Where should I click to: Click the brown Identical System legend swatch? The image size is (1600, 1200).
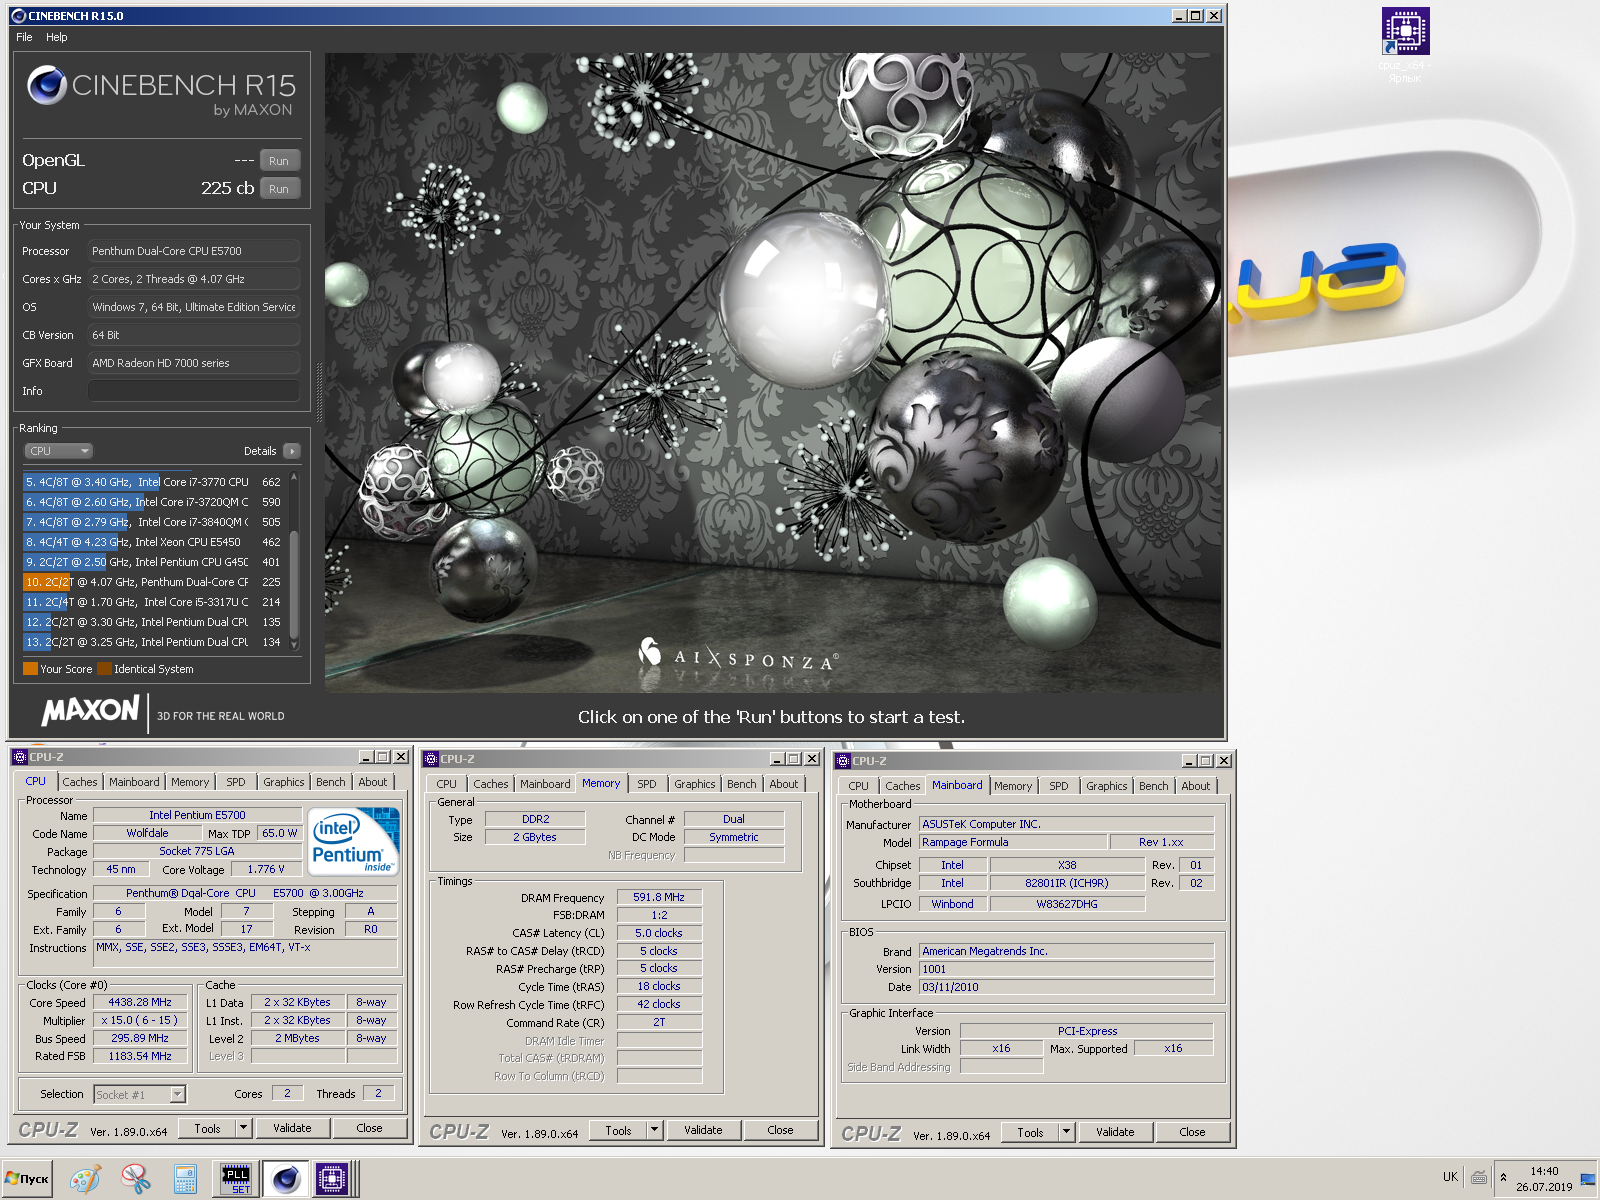point(104,669)
